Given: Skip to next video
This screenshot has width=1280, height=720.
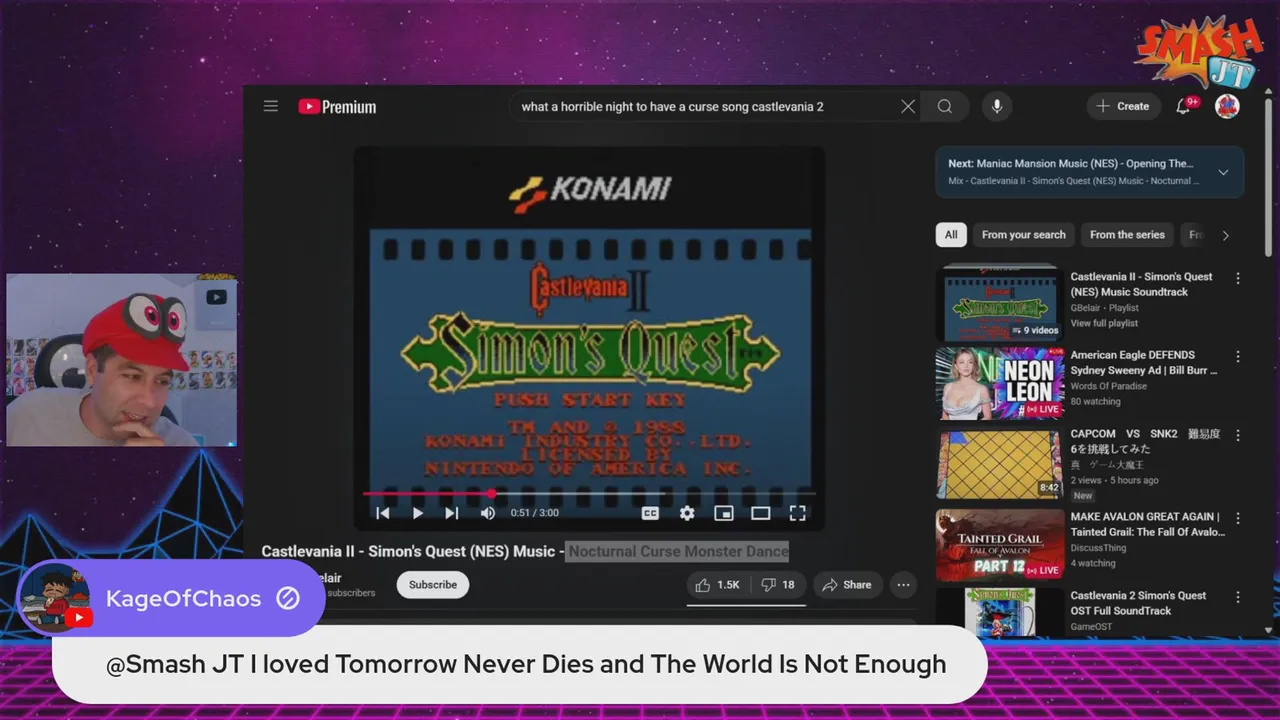Looking at the screenshot, I should click(451, 513).
